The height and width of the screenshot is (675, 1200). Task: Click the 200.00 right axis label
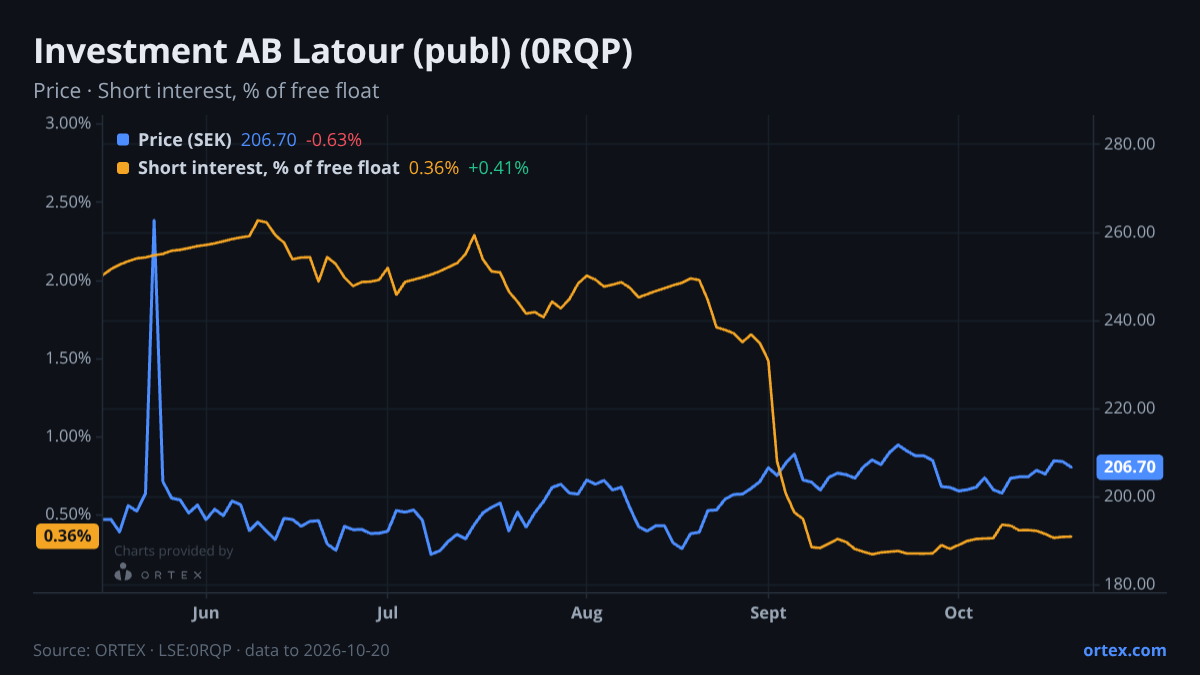[1130, 496]
